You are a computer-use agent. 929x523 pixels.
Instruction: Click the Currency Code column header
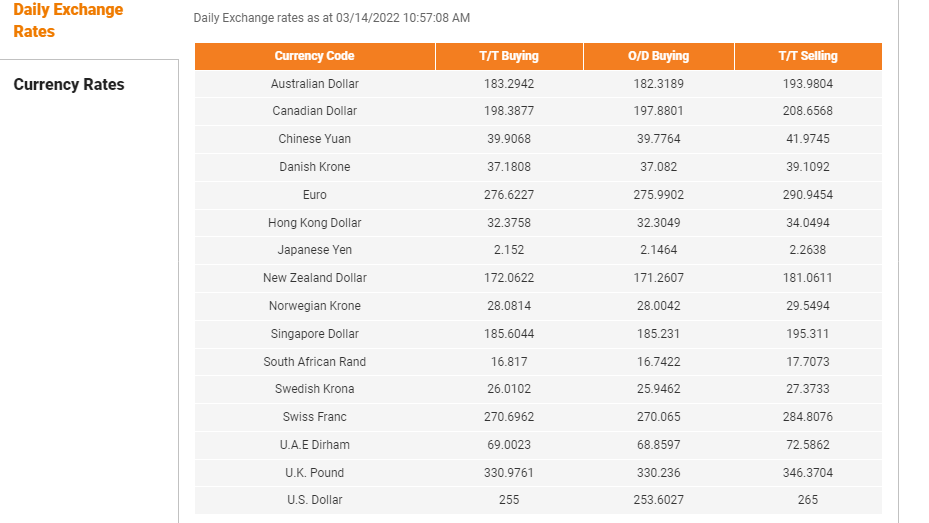(x=315, y=56)
